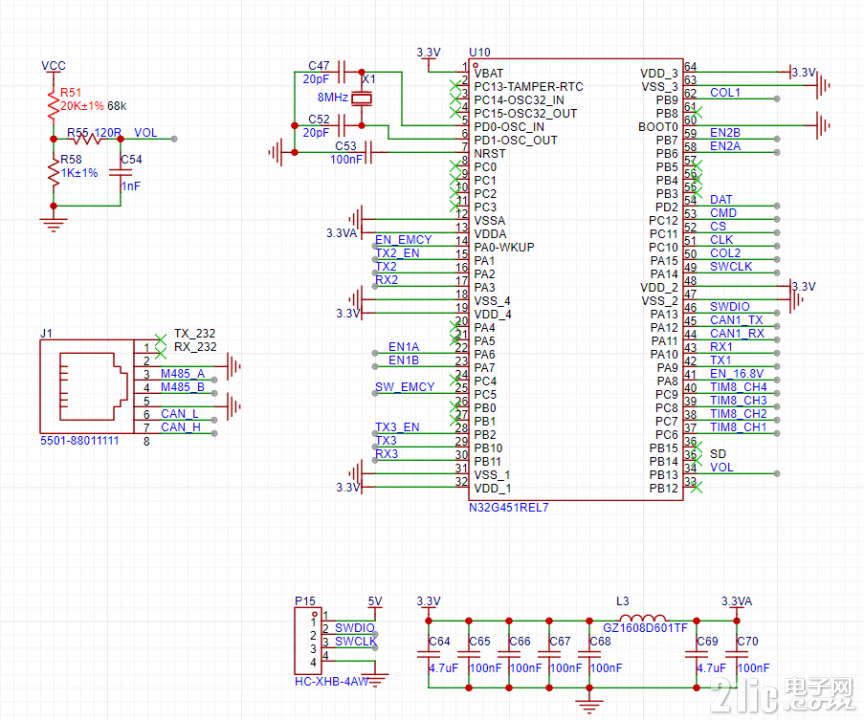This screenshot has height=720, width=864.
Task: Select the SW_EMCY net label
Action: coord(405,387)
